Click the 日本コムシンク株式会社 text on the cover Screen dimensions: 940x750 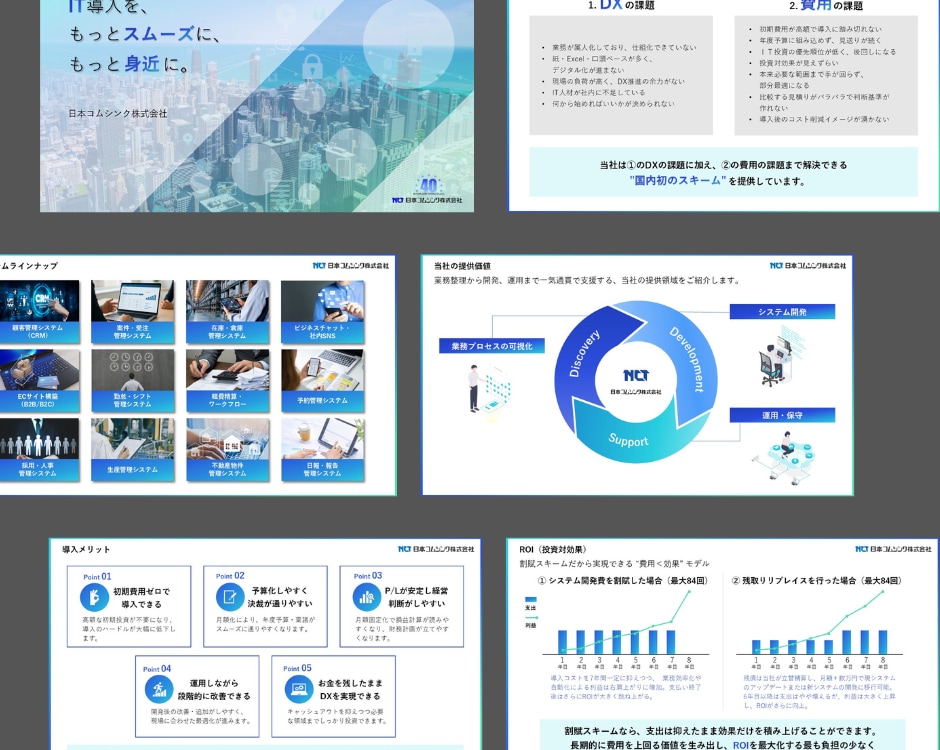118,113
